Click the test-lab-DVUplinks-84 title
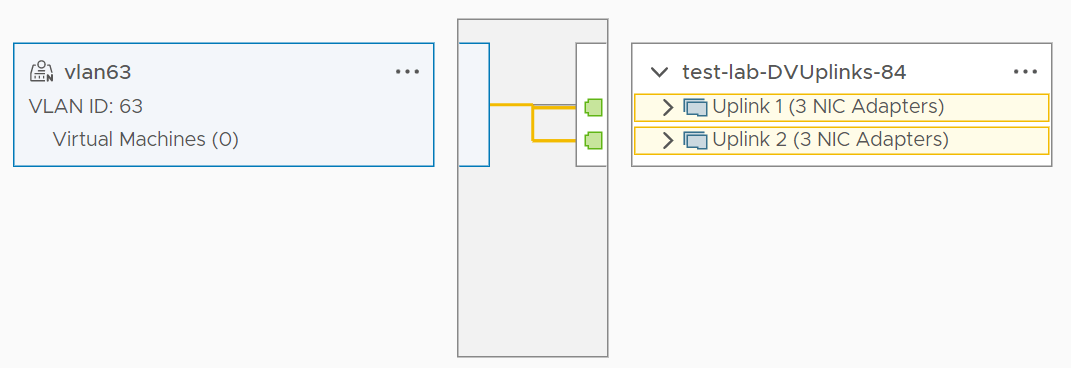This screenshot has width=1071, height=368. [794, 72]
